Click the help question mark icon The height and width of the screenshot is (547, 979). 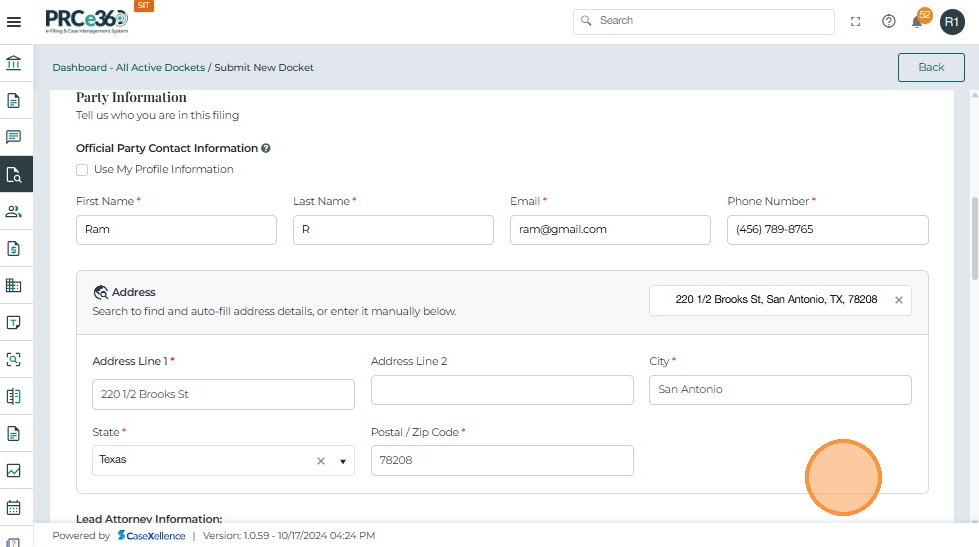[x=888, y=21]
